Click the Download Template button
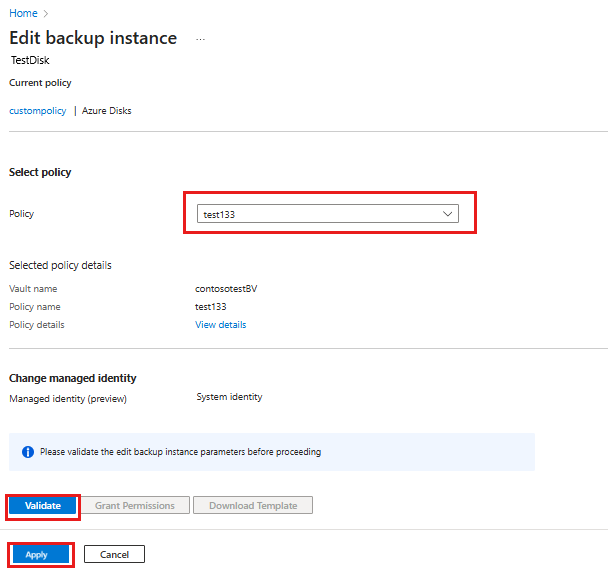This screenshot has width=608, height=569. 253,505
